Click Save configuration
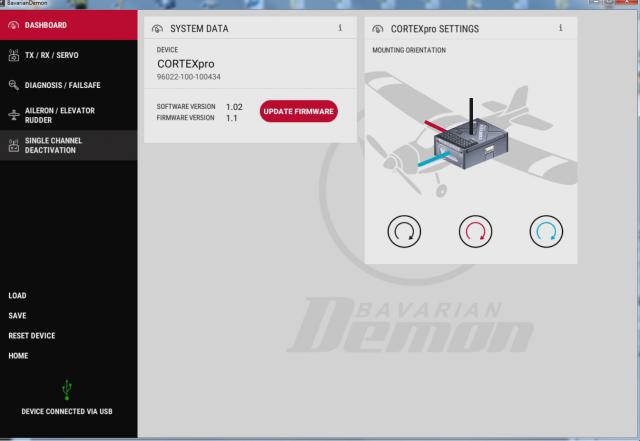The image size is (640, 441). (x=18, y=316)
